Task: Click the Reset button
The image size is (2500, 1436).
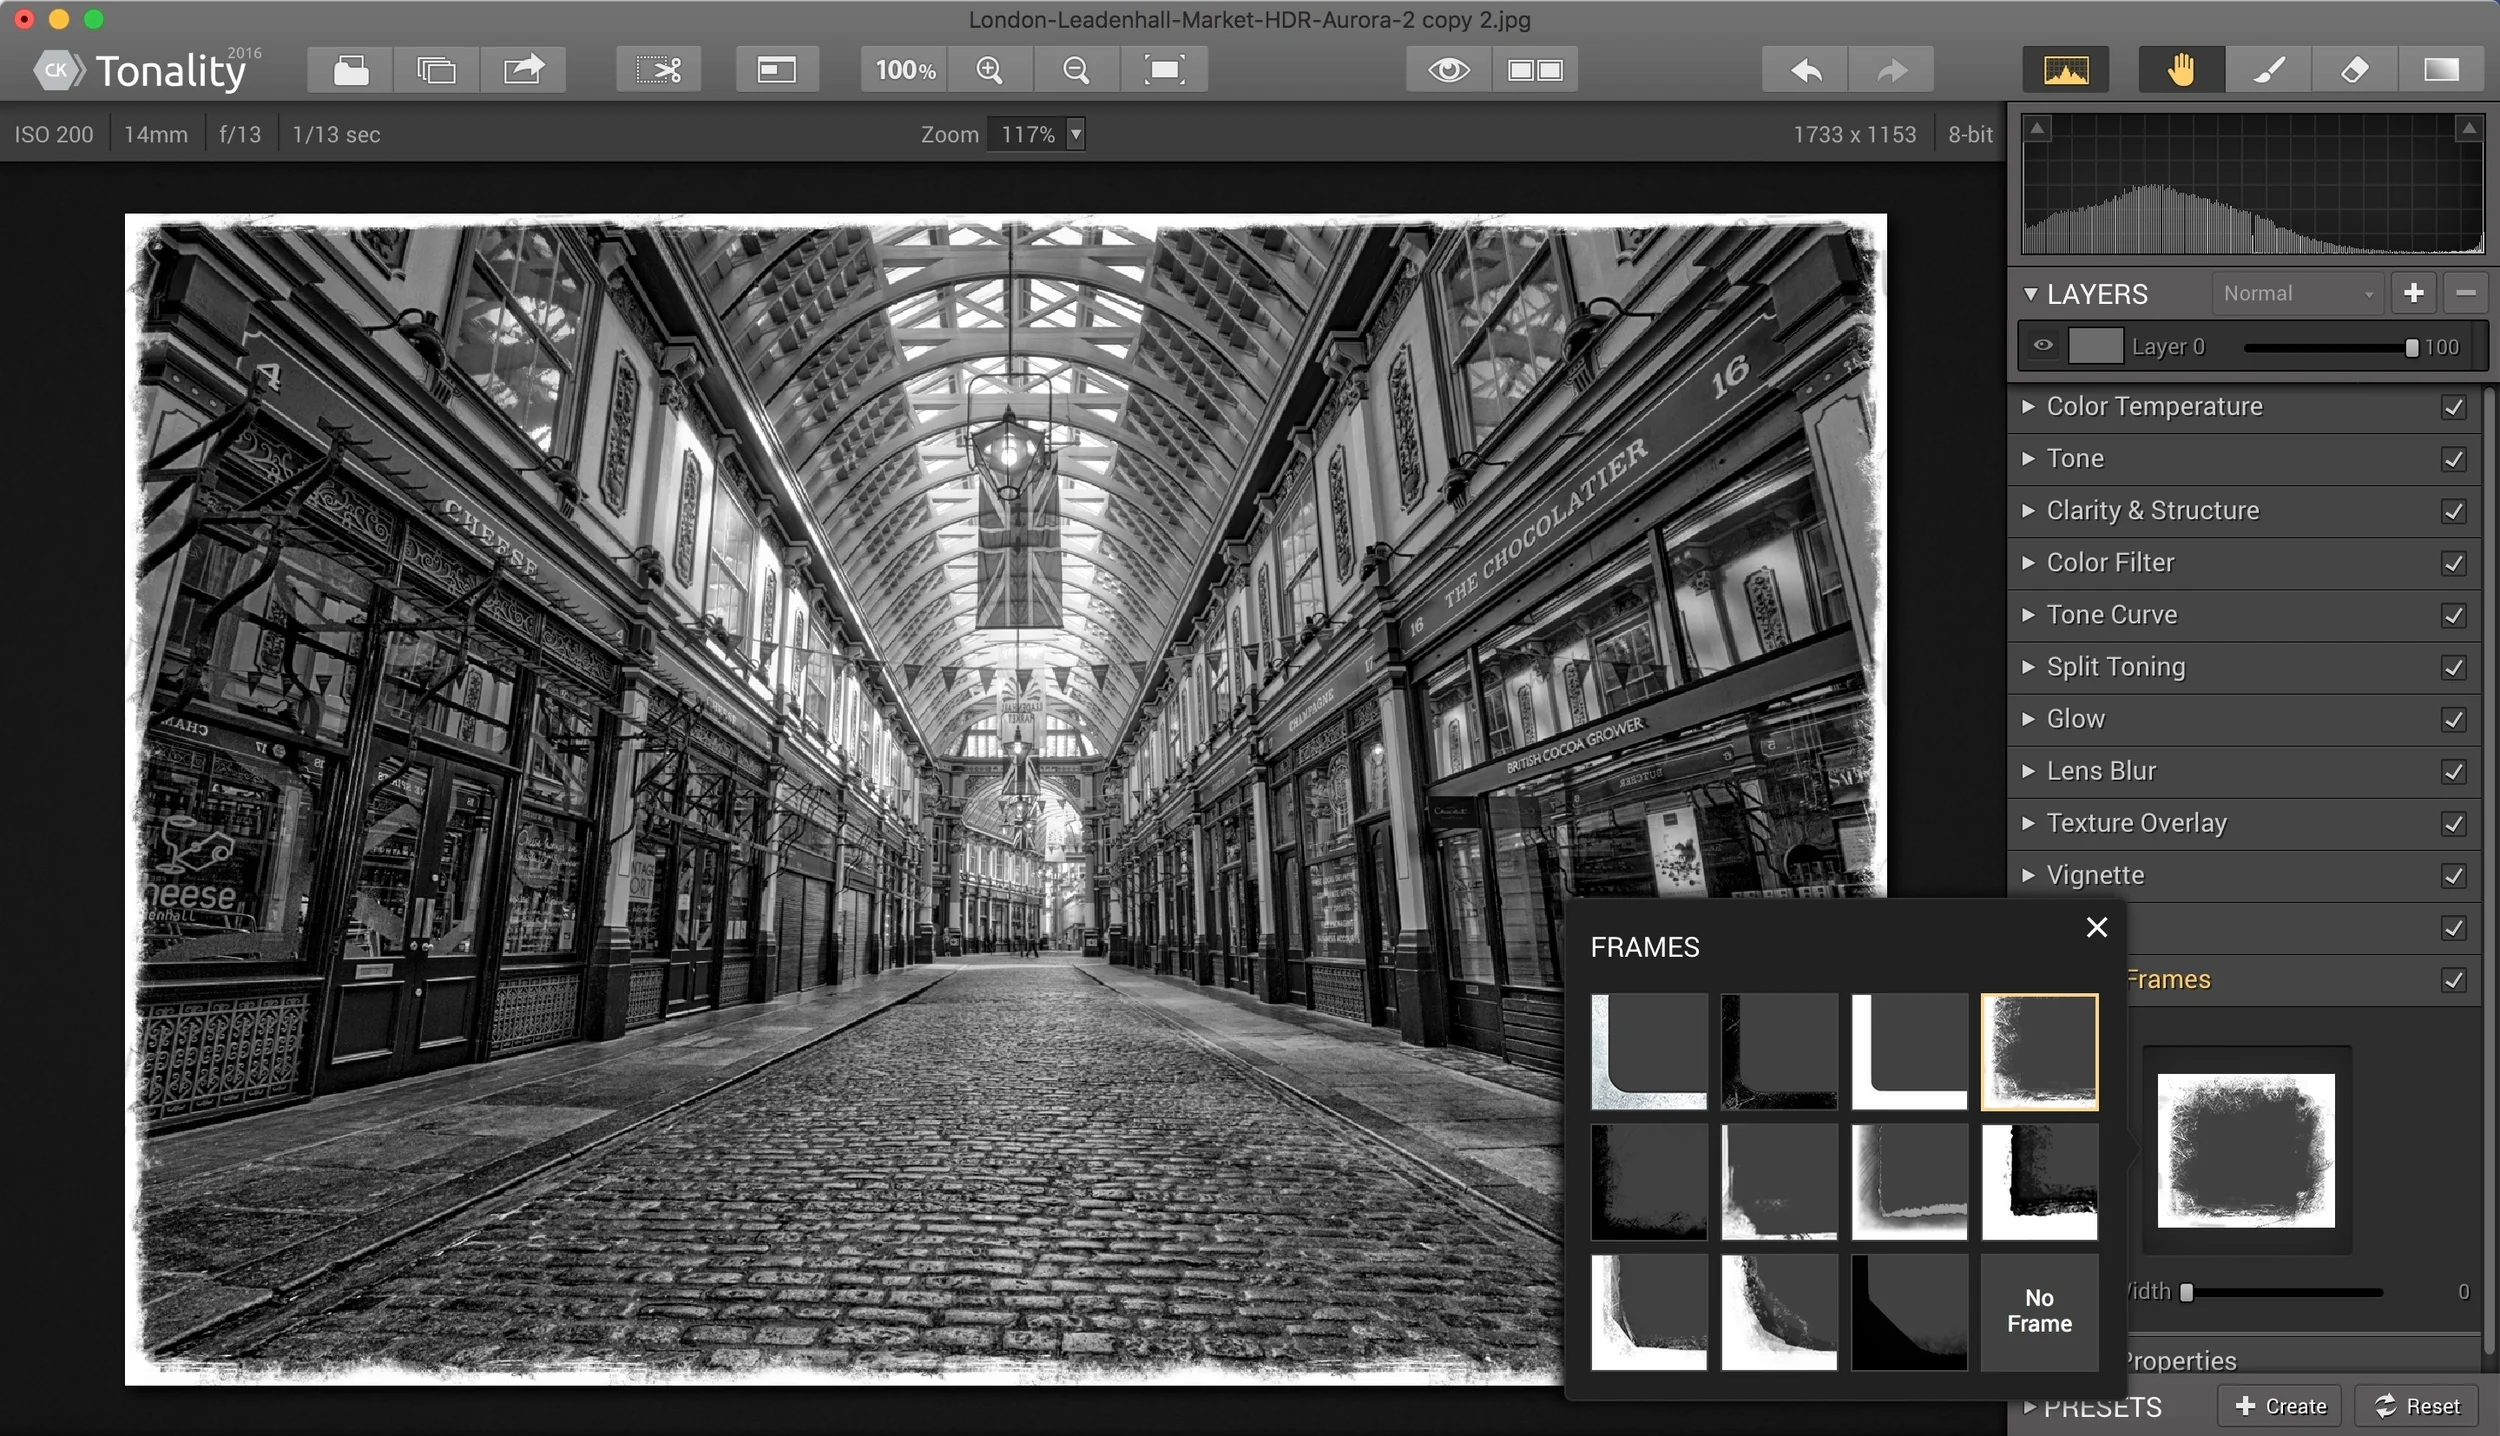Action: (x=2416, y=1406)
